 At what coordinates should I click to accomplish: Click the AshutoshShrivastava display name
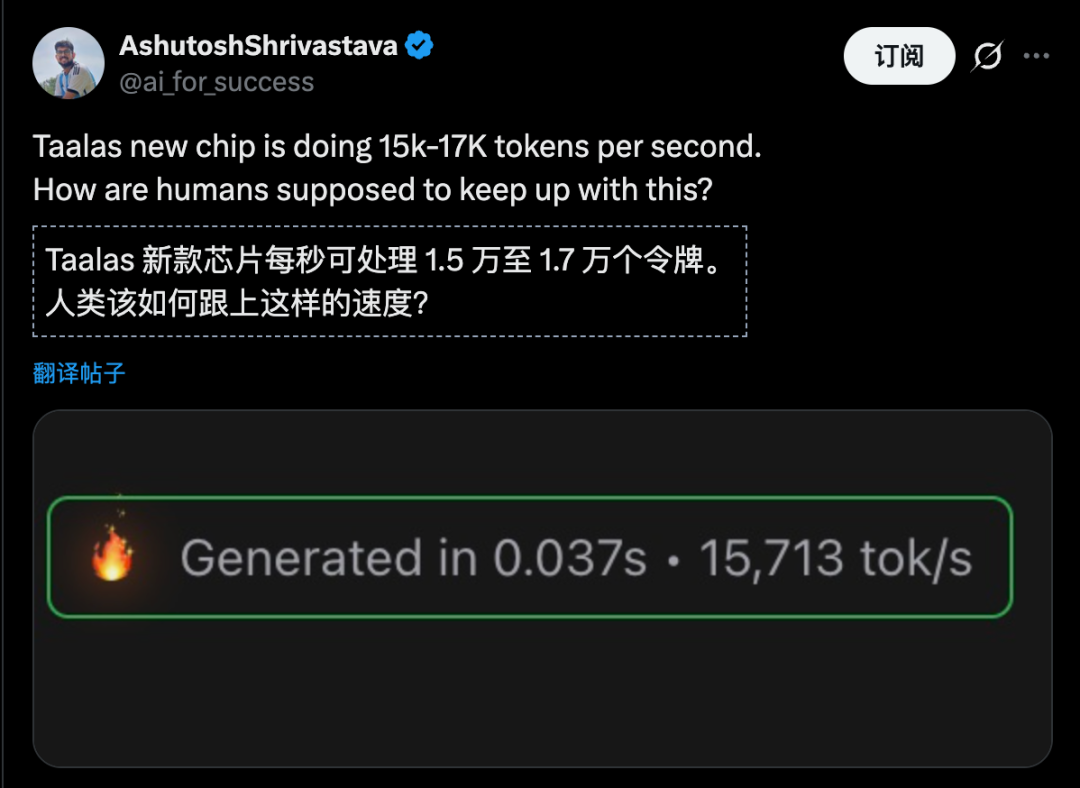click(x=258, y=45)
